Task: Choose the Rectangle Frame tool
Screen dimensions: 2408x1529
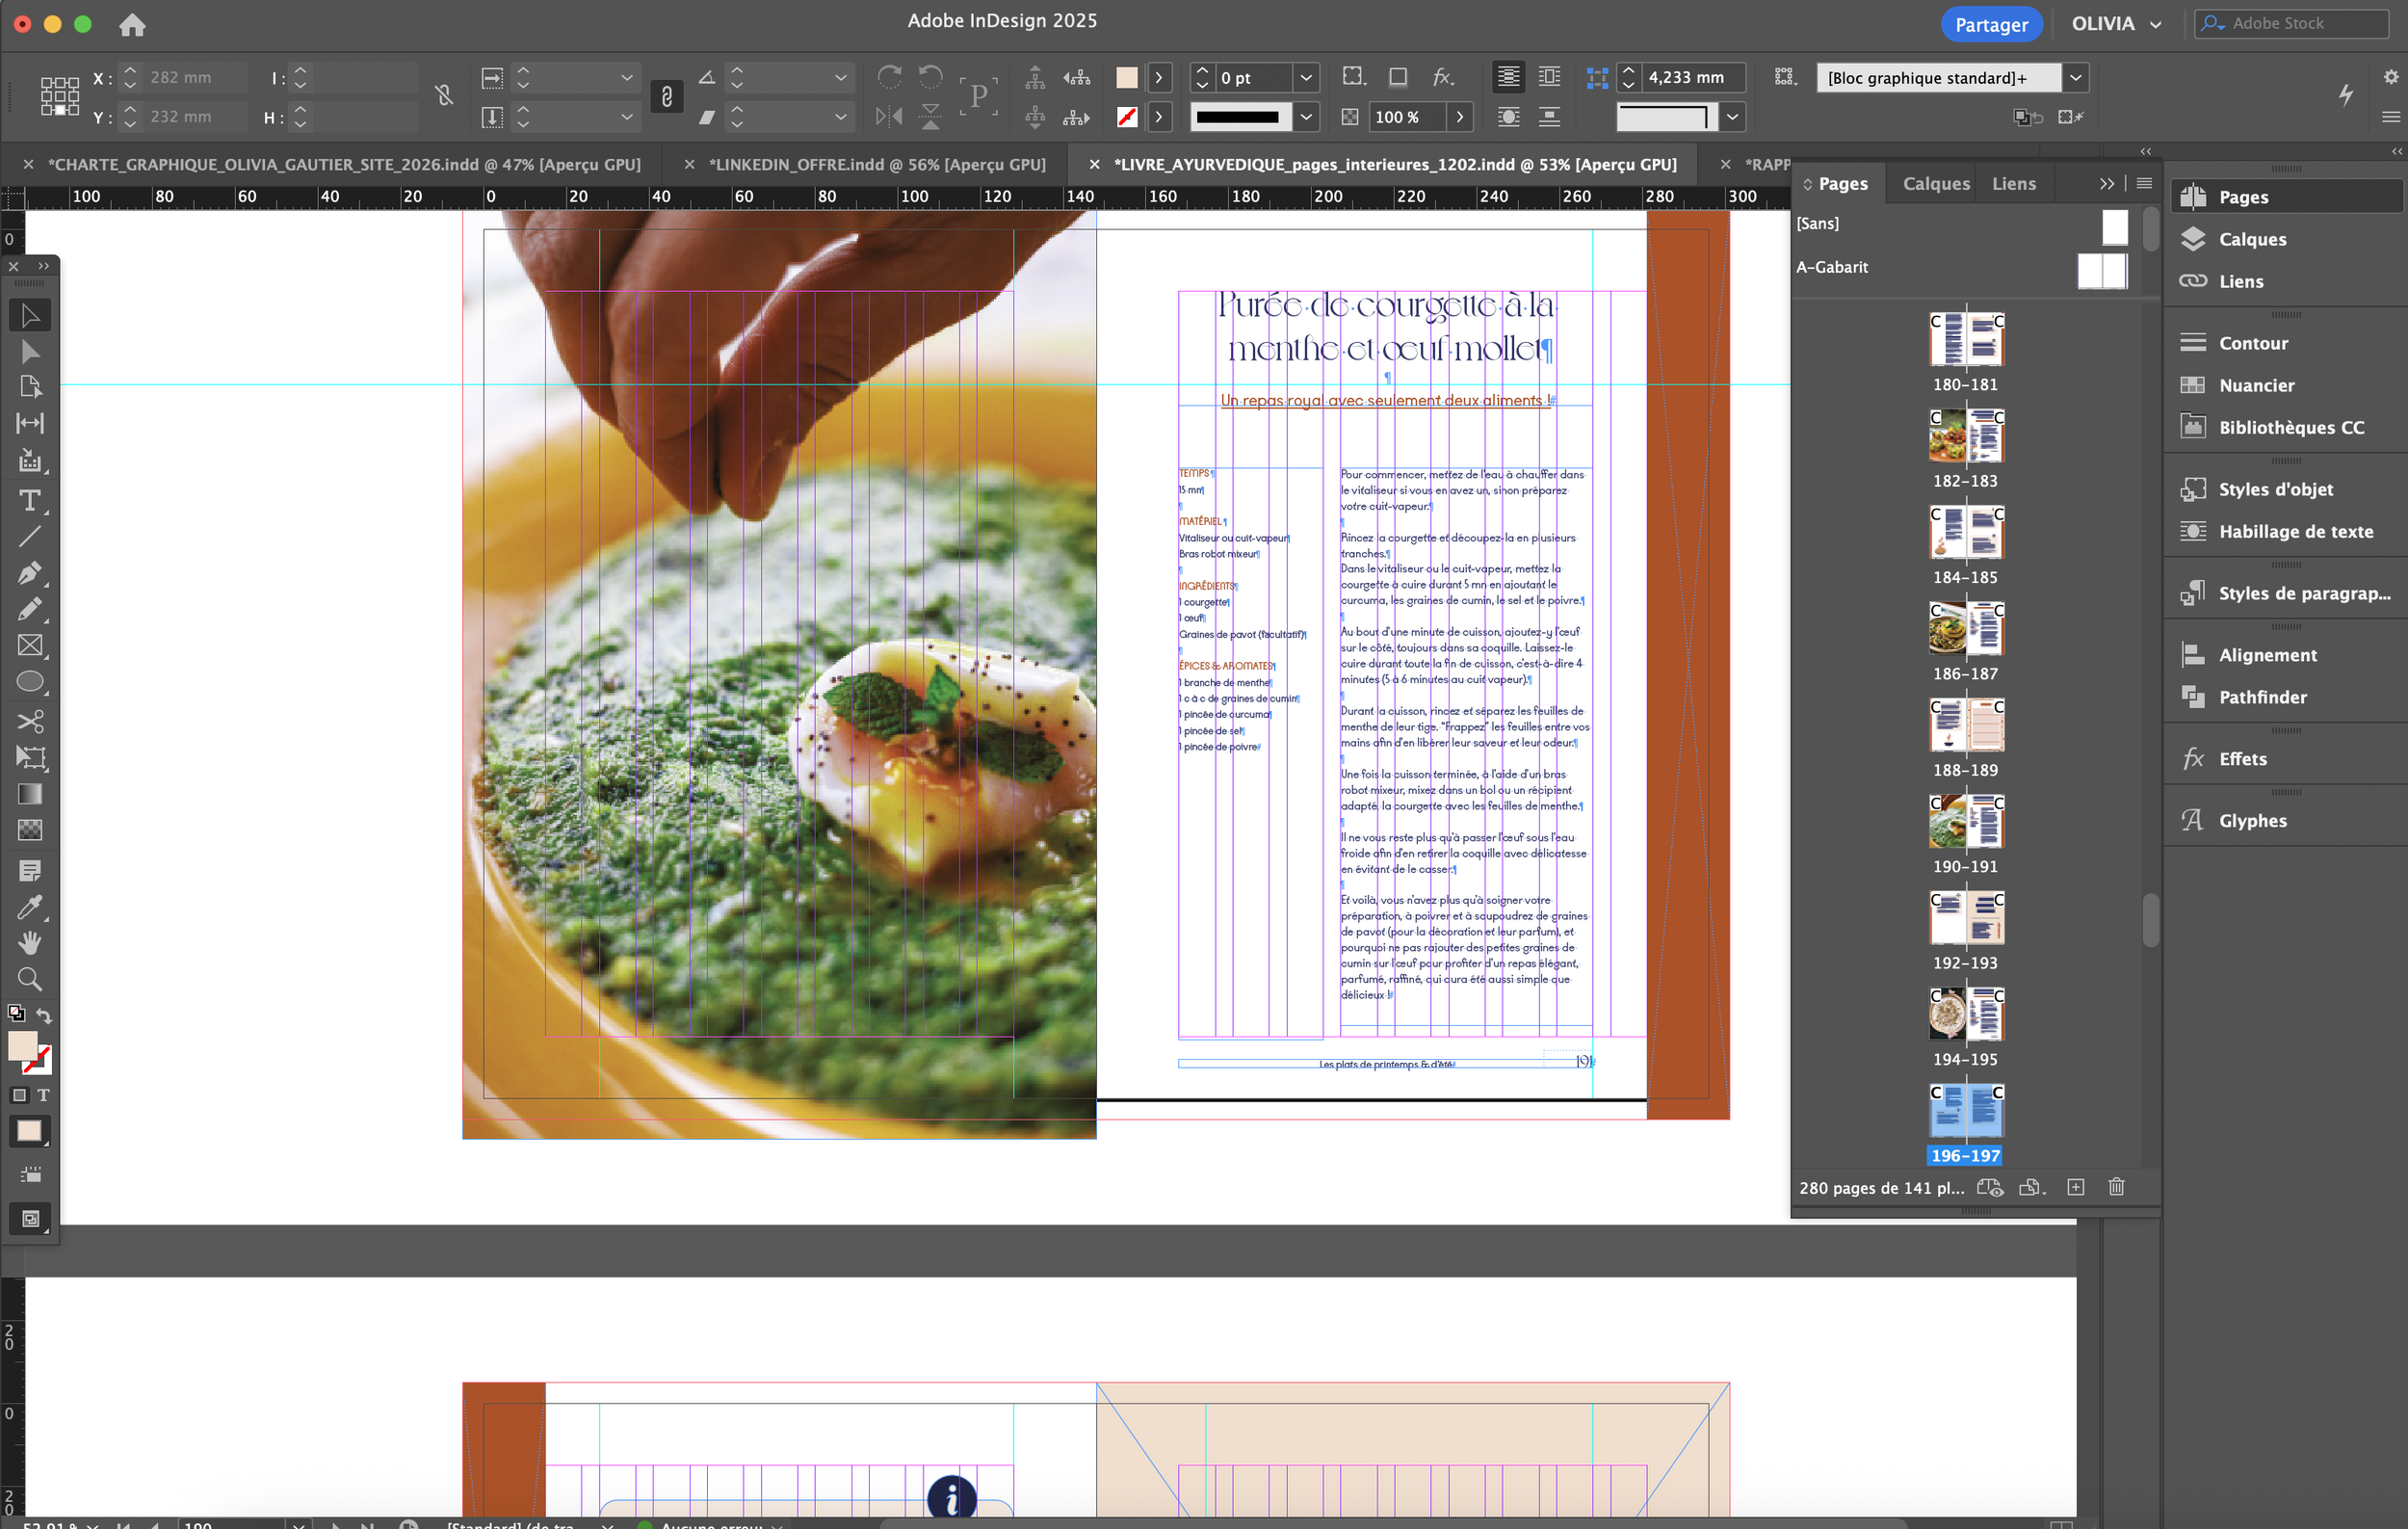Action: click(x=30, y=646)
